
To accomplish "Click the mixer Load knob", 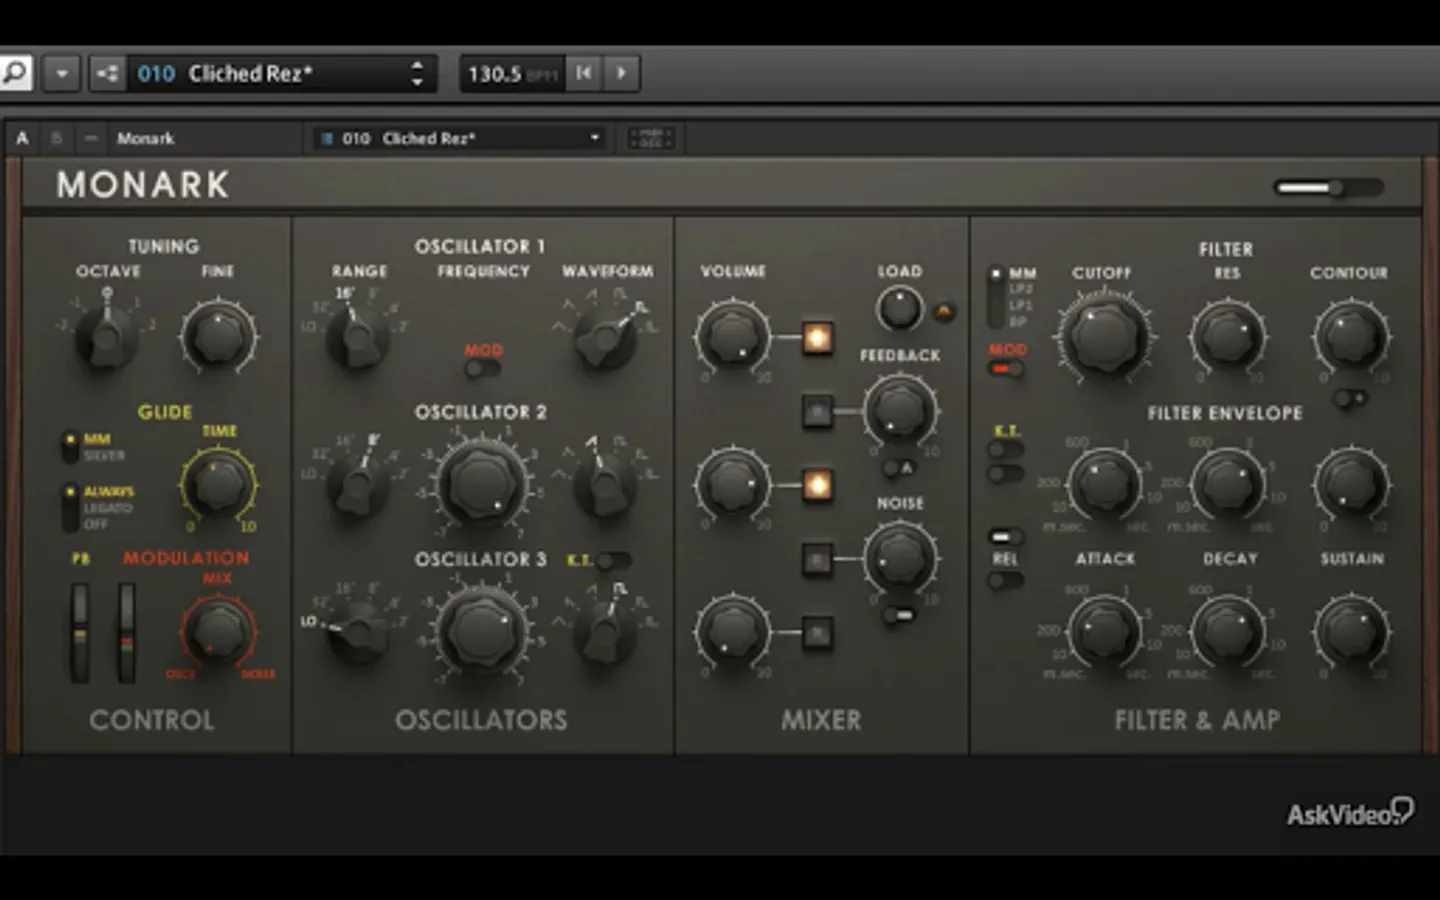I will tap(899, 309).
